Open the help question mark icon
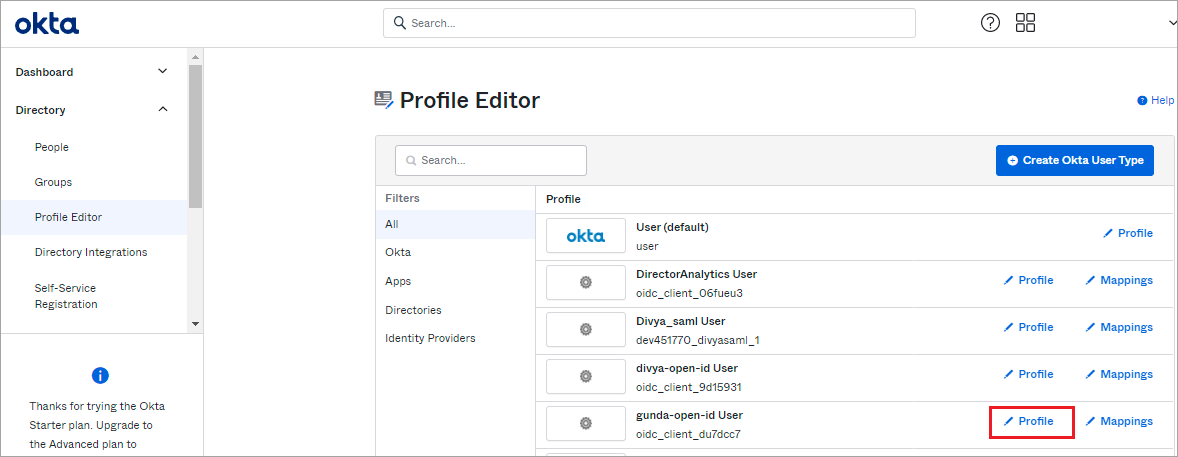The image size is (1178, 457). coord(990,23)
